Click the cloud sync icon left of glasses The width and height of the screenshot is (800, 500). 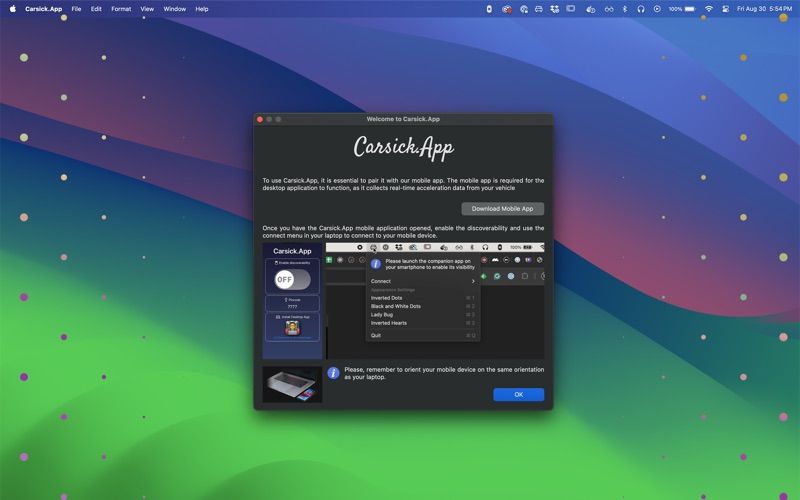tap(590, 9)
